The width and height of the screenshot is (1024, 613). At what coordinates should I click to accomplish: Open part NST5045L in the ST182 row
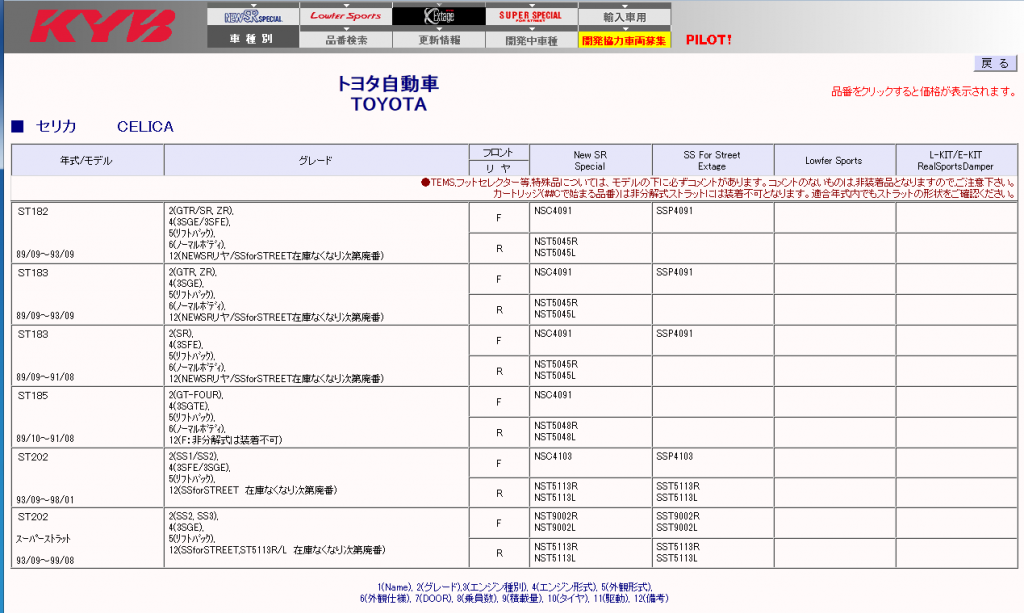[555, 253]
